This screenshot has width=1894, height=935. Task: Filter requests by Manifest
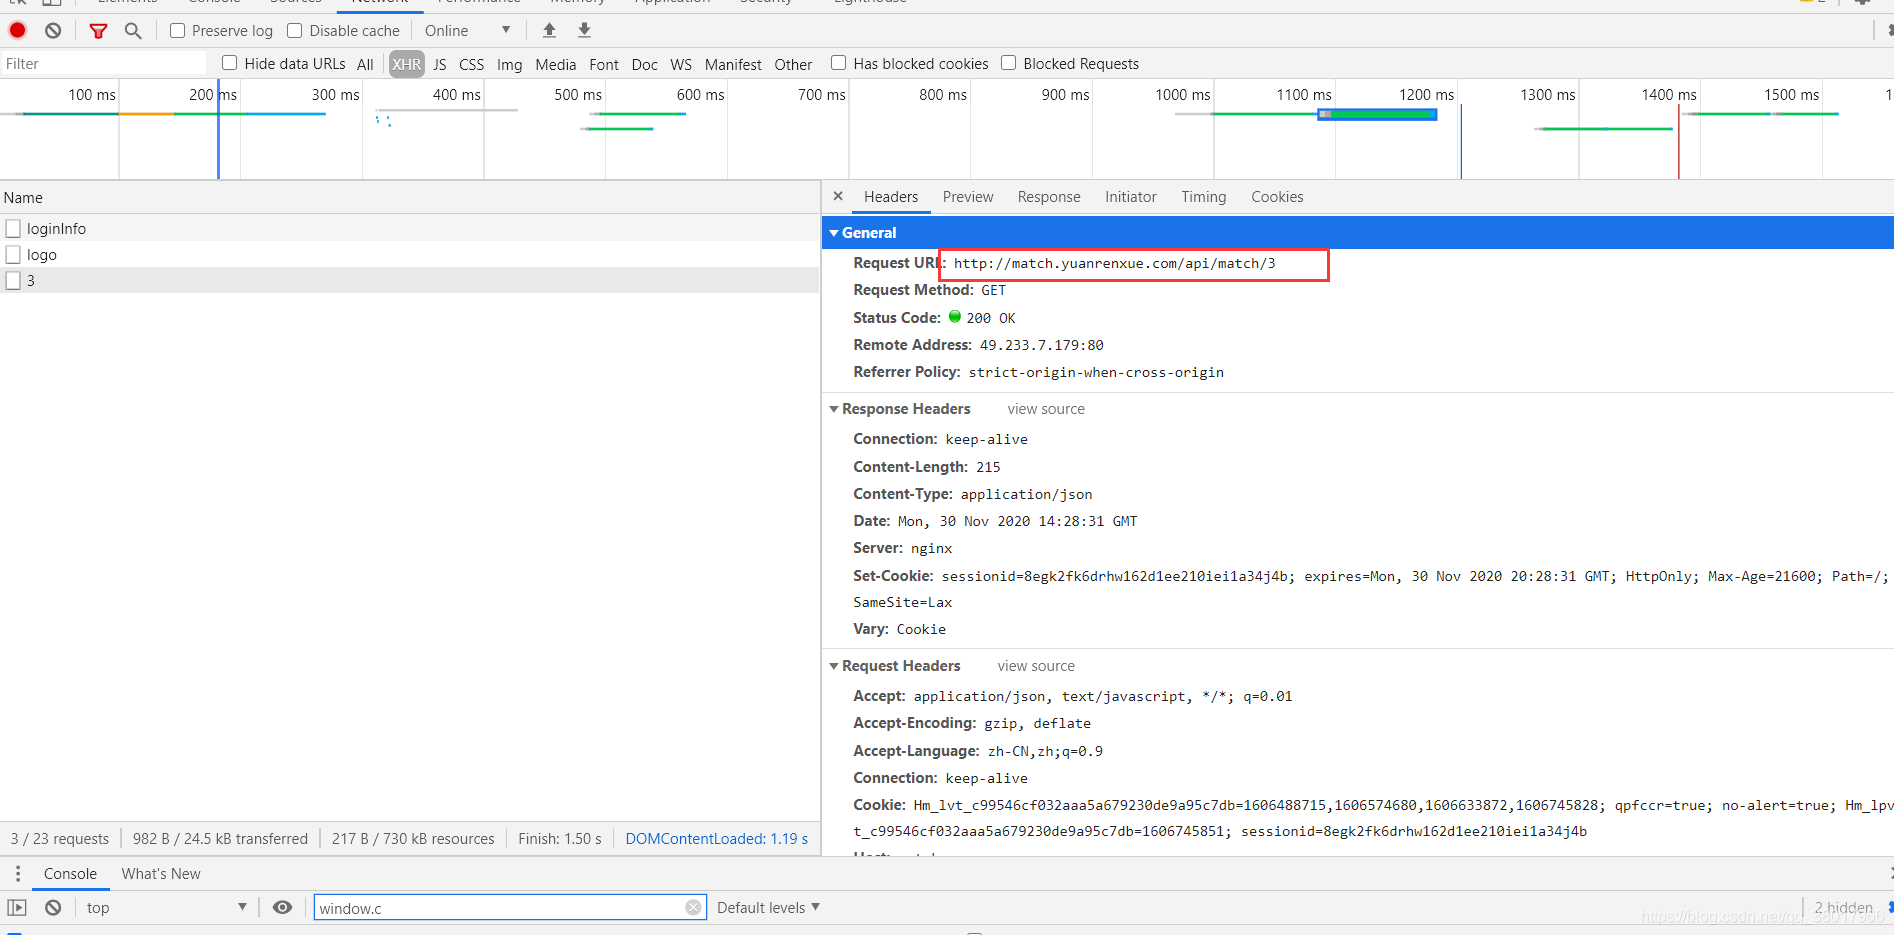(x=733, y=64)
